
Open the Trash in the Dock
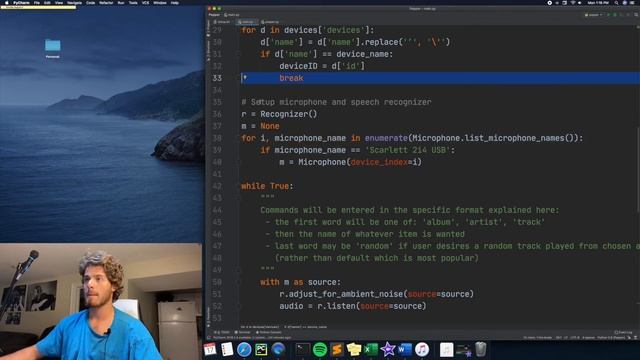(481, 350)
